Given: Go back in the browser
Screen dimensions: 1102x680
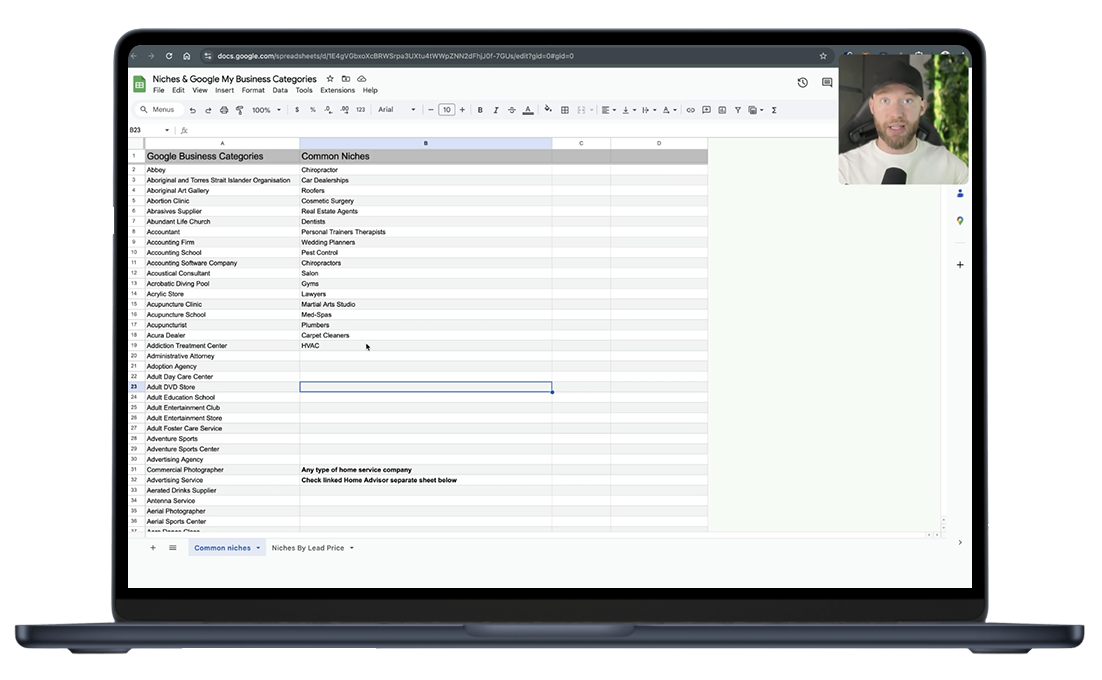Looking at the screenshot, I should (134, 55).
